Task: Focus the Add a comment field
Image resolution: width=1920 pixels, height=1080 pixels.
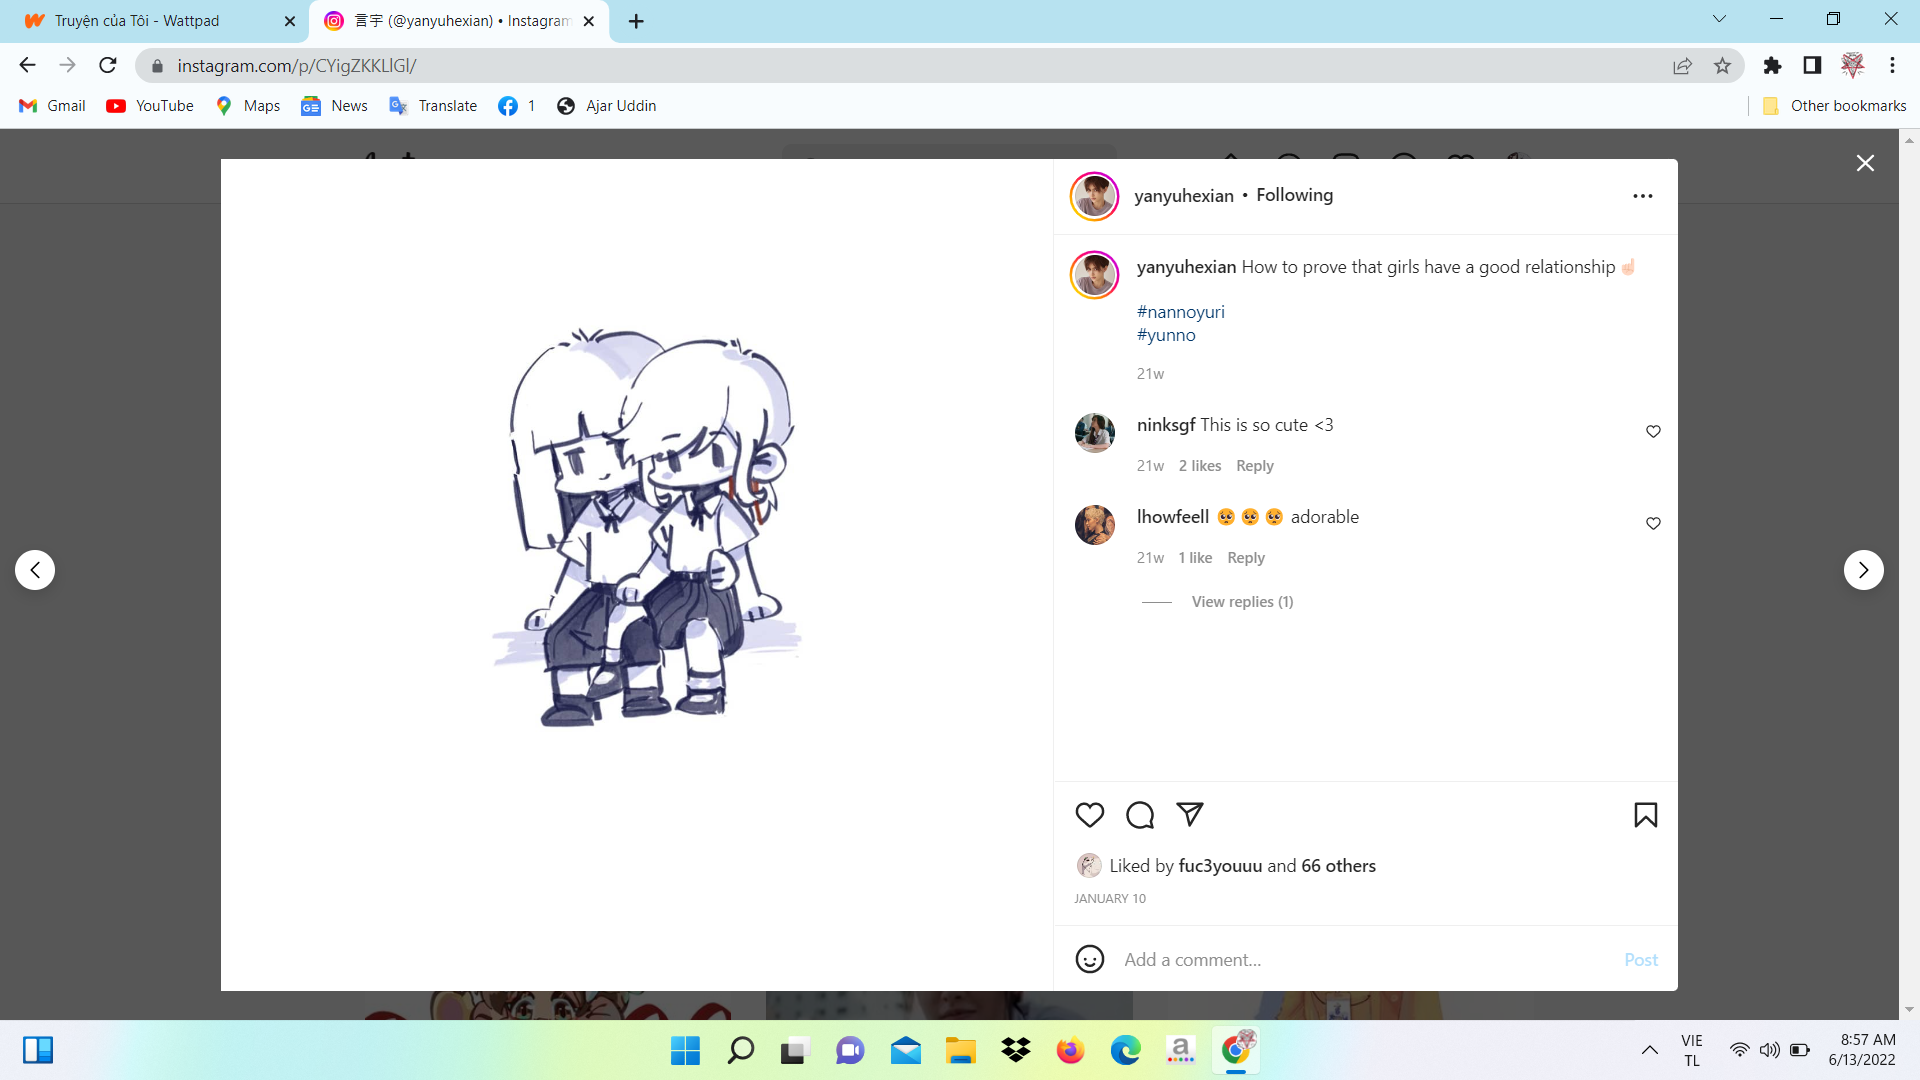Action: pos(1365,960)
